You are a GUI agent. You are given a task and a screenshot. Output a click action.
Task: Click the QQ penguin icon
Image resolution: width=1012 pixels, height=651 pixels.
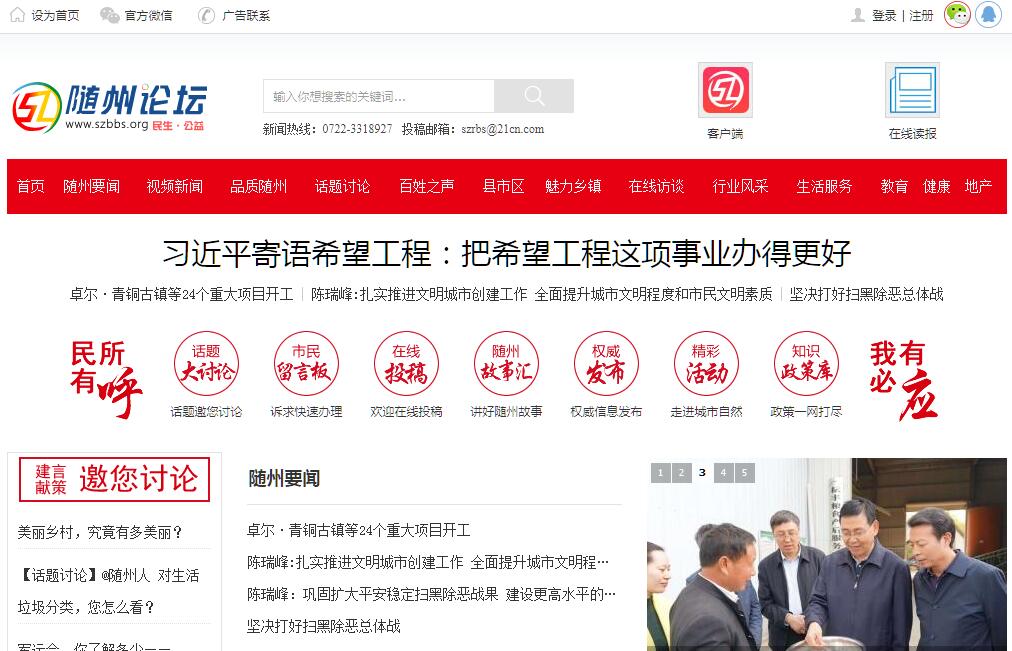pos(988,15)
